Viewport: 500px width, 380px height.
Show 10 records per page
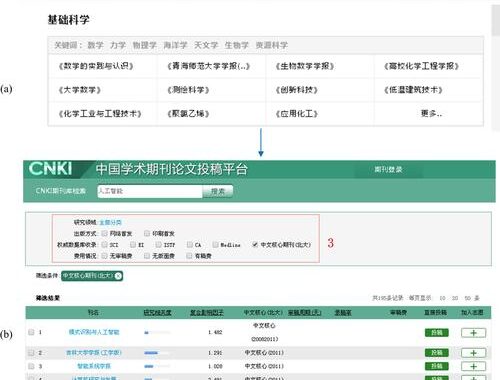442,298
